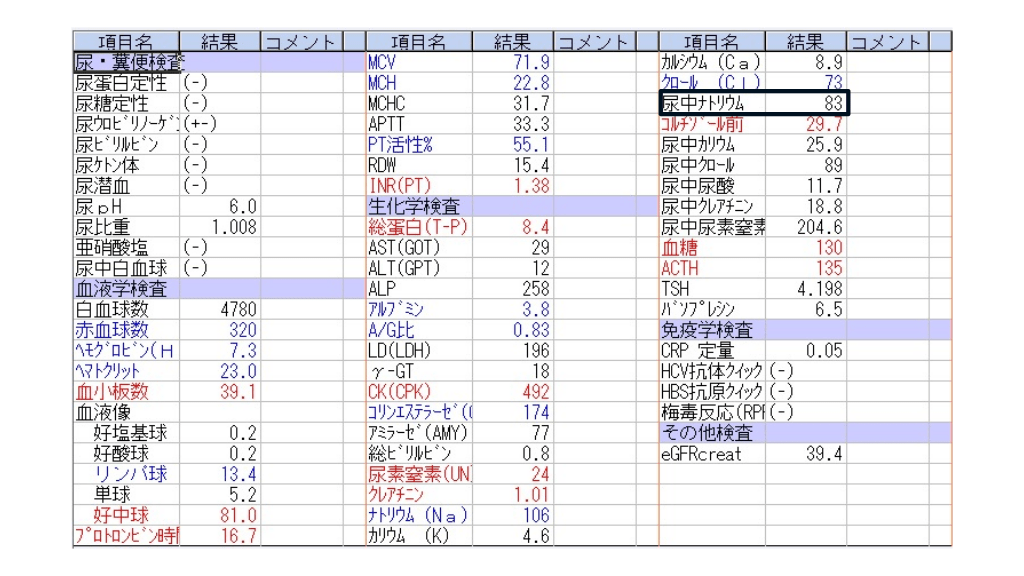Click the 尿中尿素窒素 result value 204.6

pyautogui.click(x=808, y=227)
